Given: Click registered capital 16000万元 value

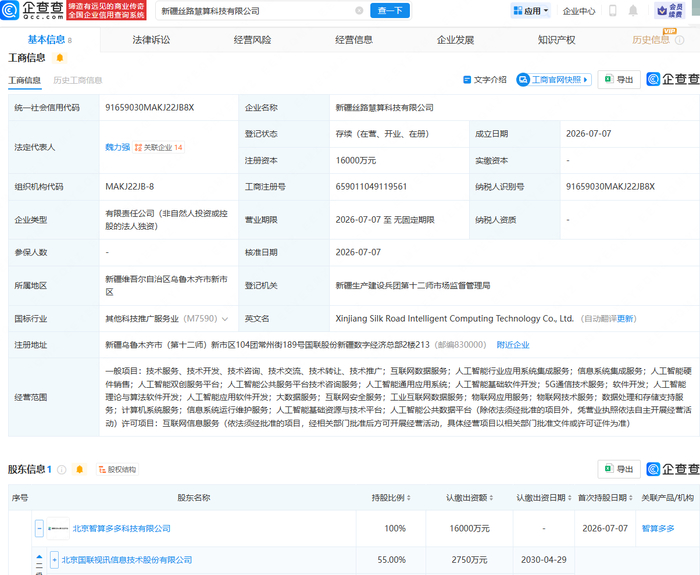Looking at the screenshot, I should coord(356,161).
